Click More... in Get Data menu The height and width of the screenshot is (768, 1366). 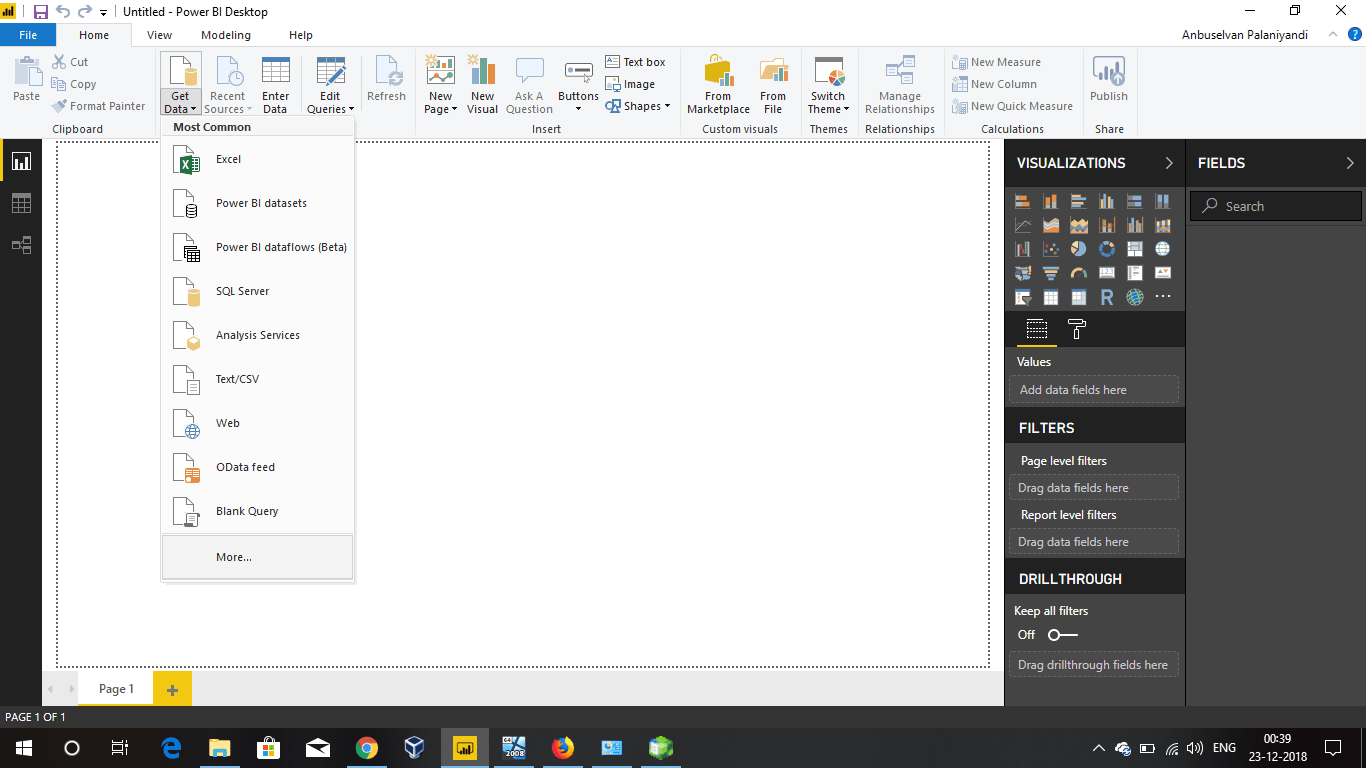click(x=257, y=557)
